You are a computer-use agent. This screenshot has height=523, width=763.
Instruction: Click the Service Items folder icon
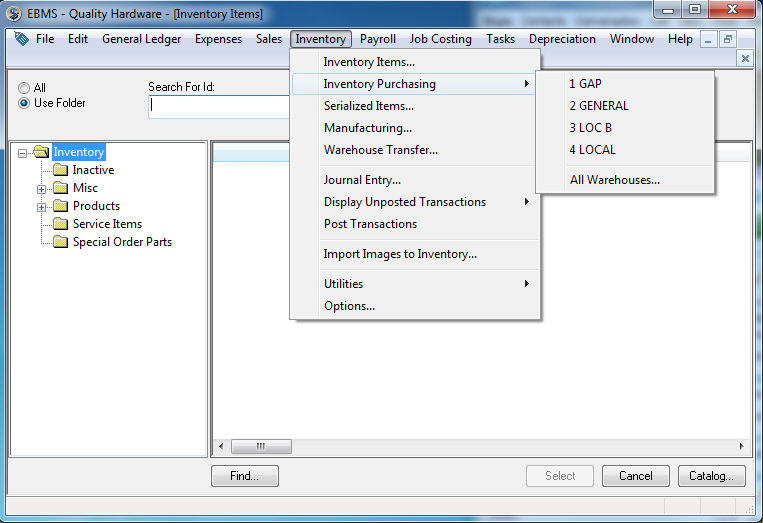click(x=60, y=224)
